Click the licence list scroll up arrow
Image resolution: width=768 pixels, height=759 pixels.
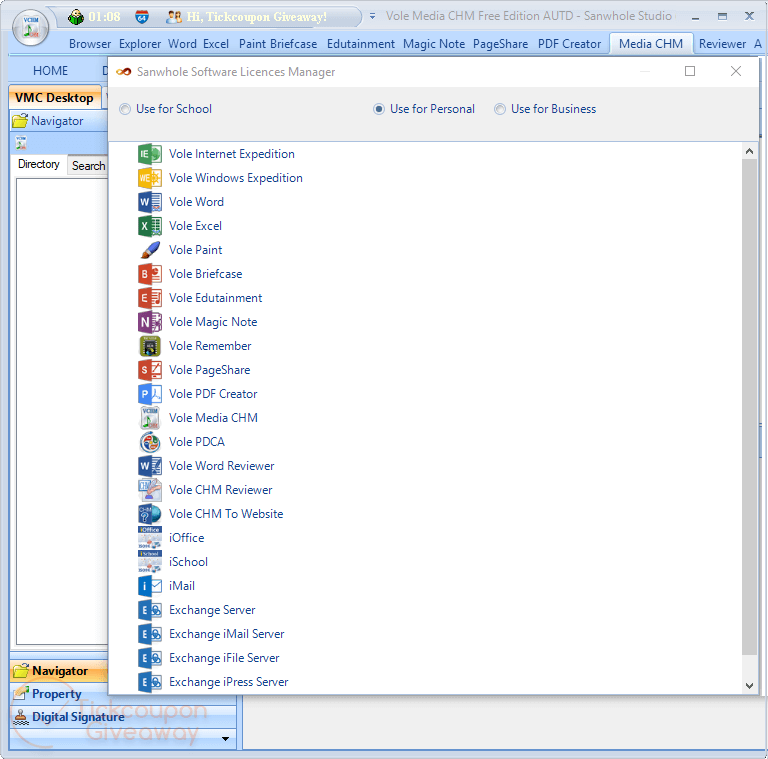point(749,151)
